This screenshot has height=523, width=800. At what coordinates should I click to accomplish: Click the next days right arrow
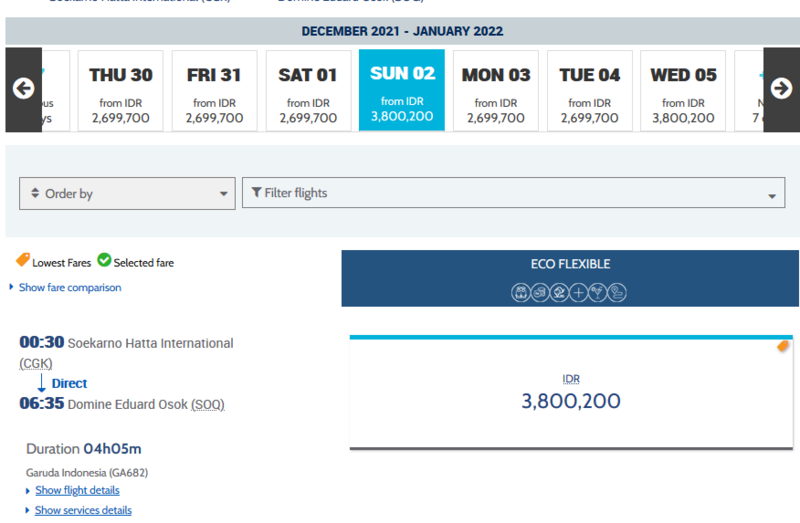(x=781, y=89)
